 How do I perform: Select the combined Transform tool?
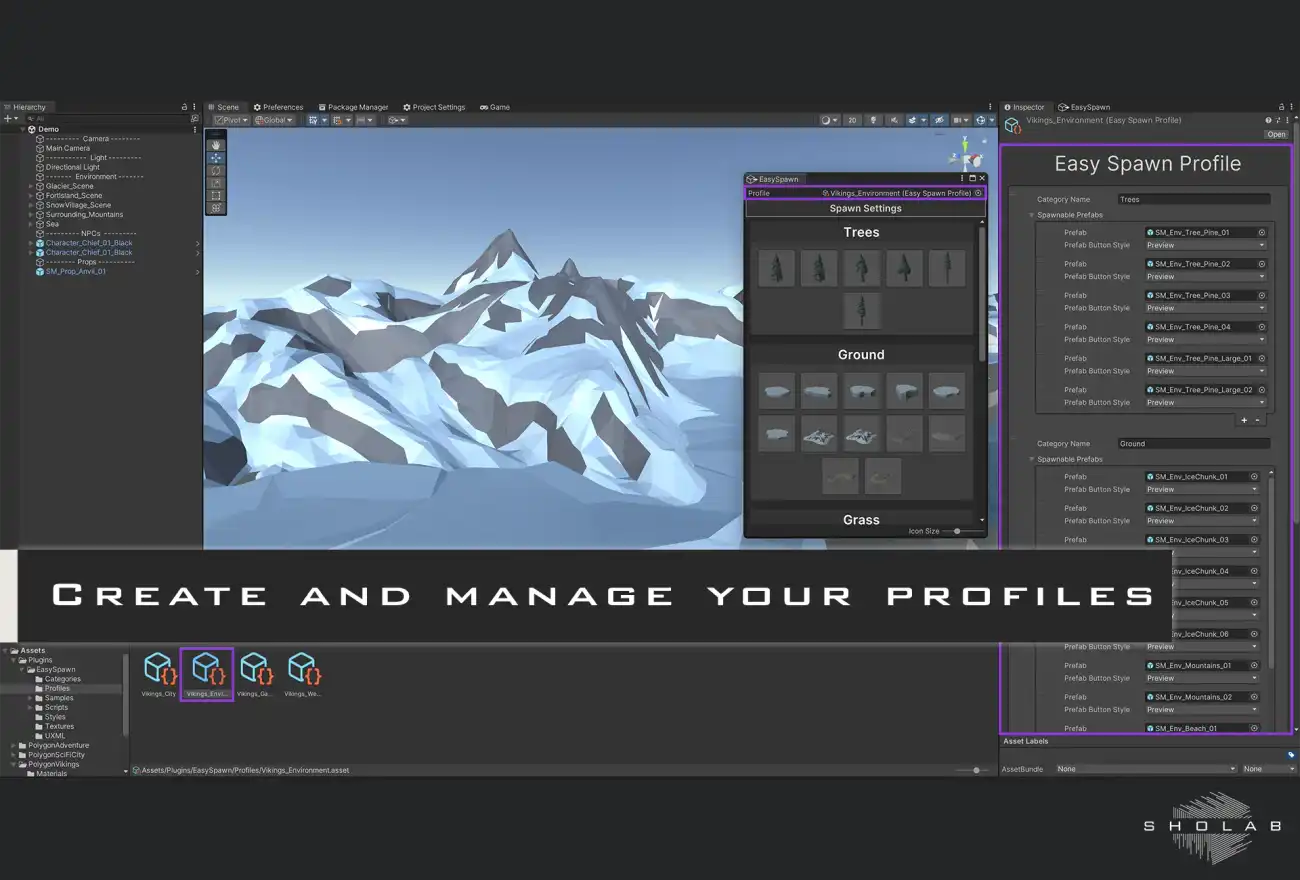click(x=217, y=208)
